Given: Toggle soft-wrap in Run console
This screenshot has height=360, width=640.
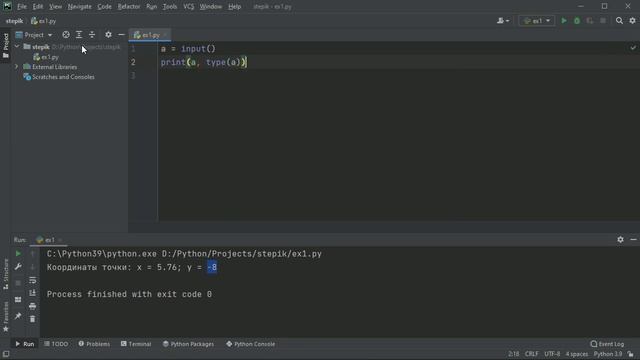Looking at the screenshot, I should pyautogui.click(x=33, y=280).
